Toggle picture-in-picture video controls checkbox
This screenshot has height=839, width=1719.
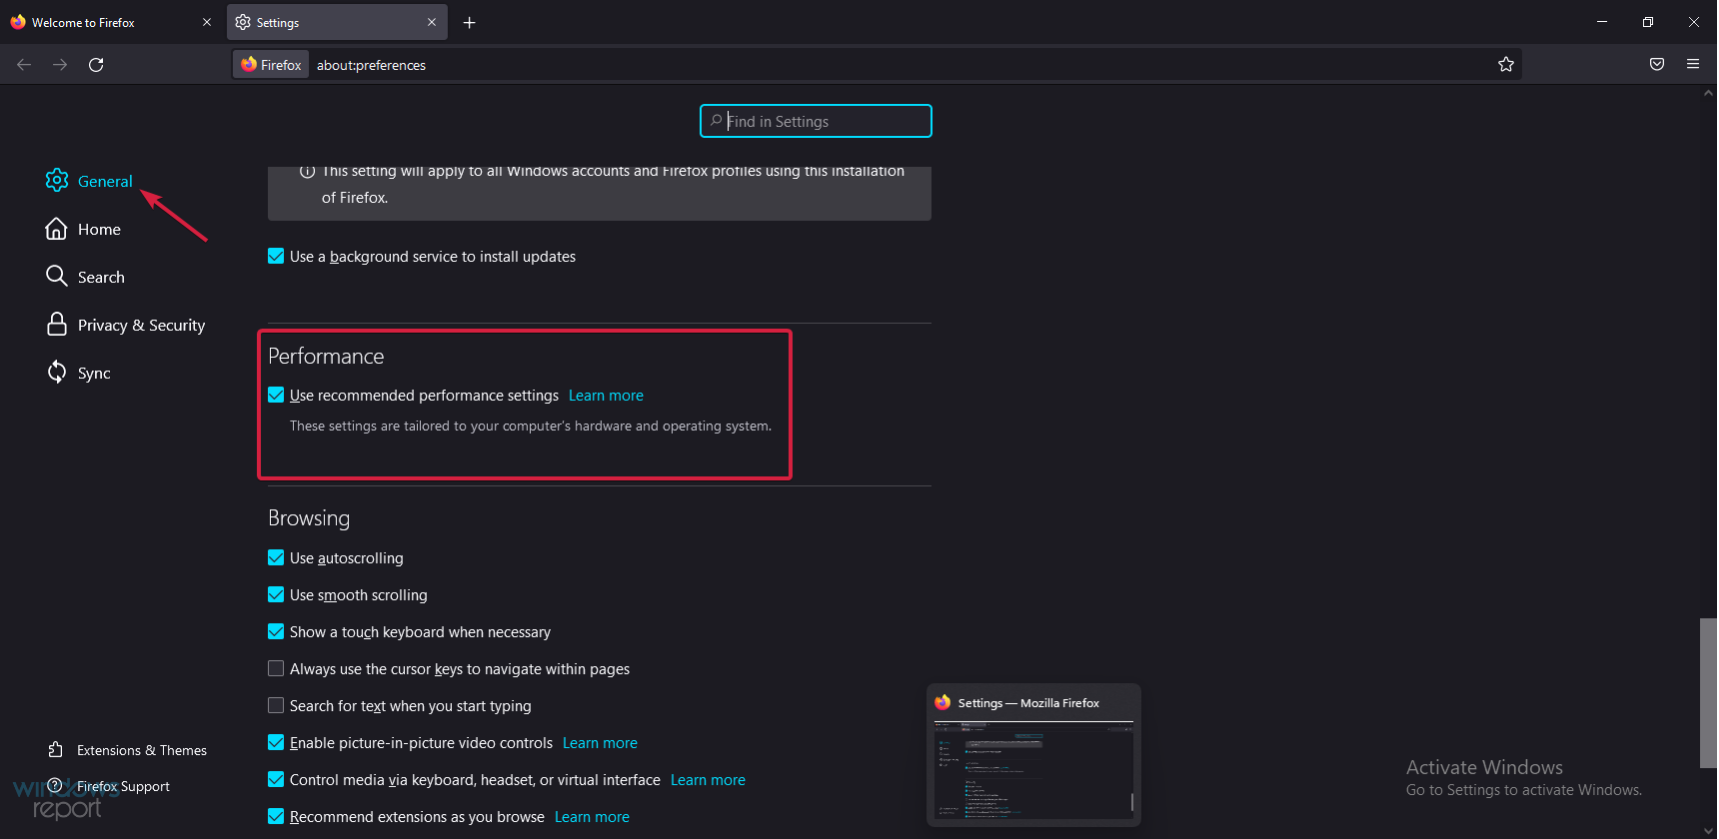(x=276, y=743)
